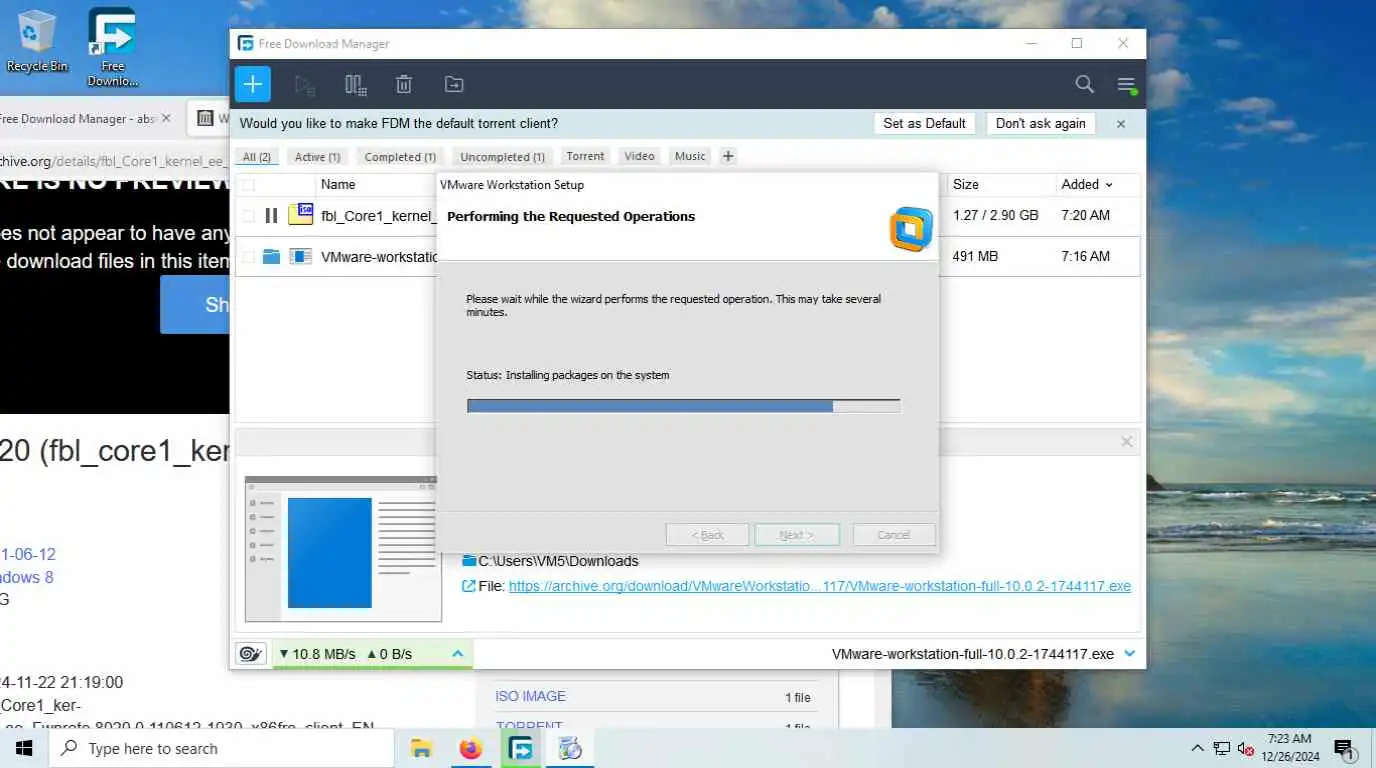Click the start downloads toolbar icon
Viewport: 1376px width, 768px height.
point(305,85)
